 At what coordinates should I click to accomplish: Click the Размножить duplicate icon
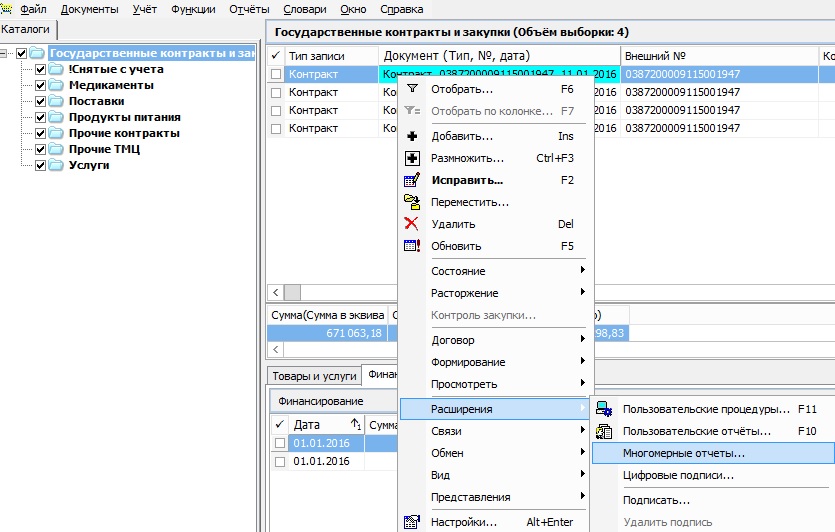click(411, 158)
